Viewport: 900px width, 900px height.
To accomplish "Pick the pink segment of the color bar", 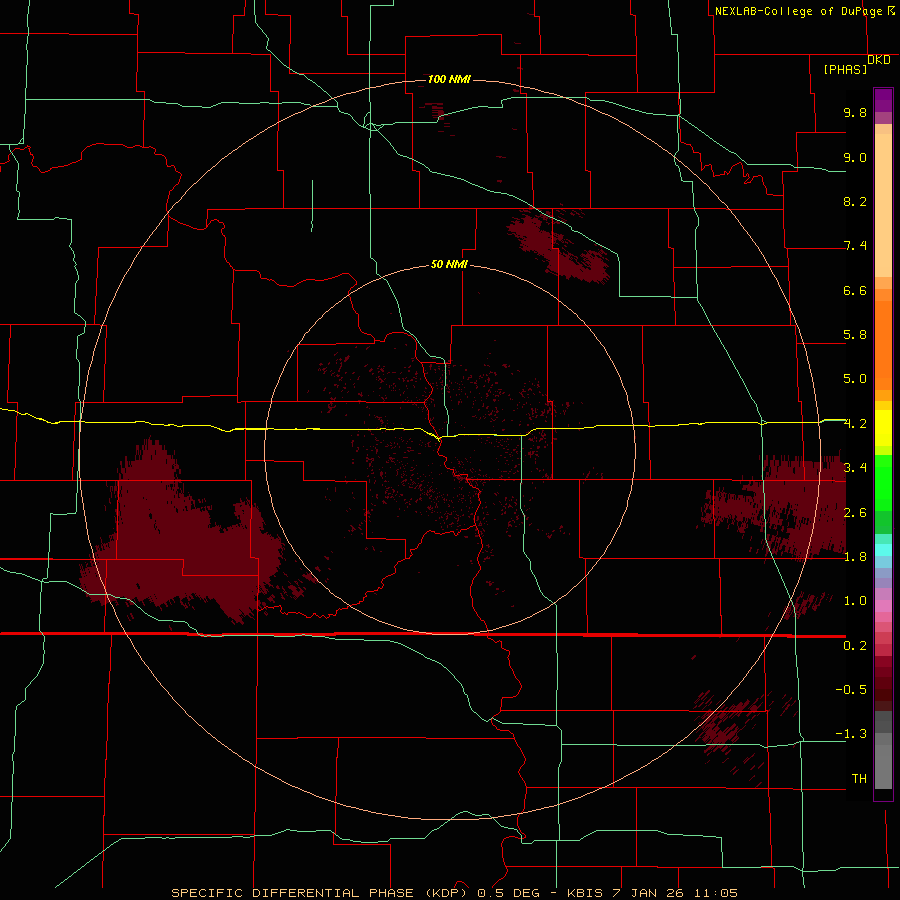I will 883,606.
